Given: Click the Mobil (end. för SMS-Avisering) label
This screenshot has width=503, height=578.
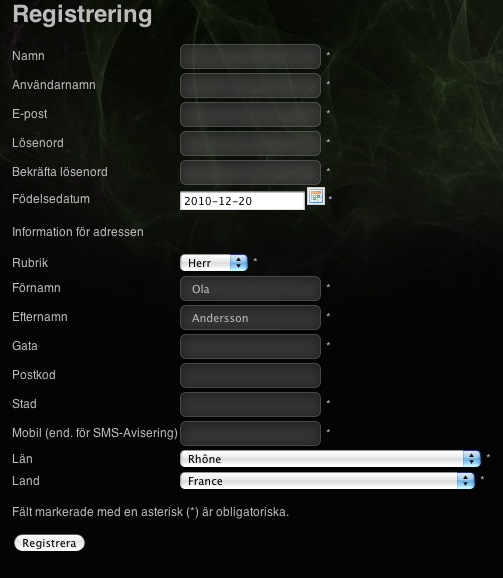Looking at the screenshot, I should click(95, 433).
